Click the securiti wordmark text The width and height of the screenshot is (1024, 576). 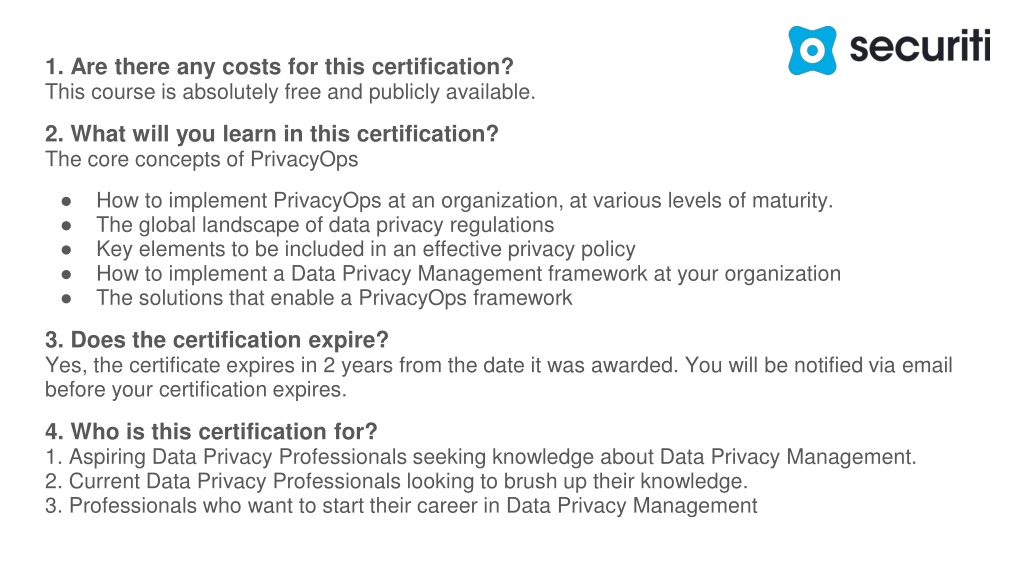point(920,46)
